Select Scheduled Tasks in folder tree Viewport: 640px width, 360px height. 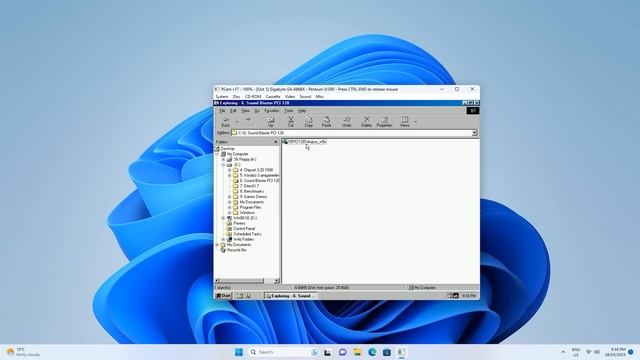pyautogui.click(x=247, y=234)
